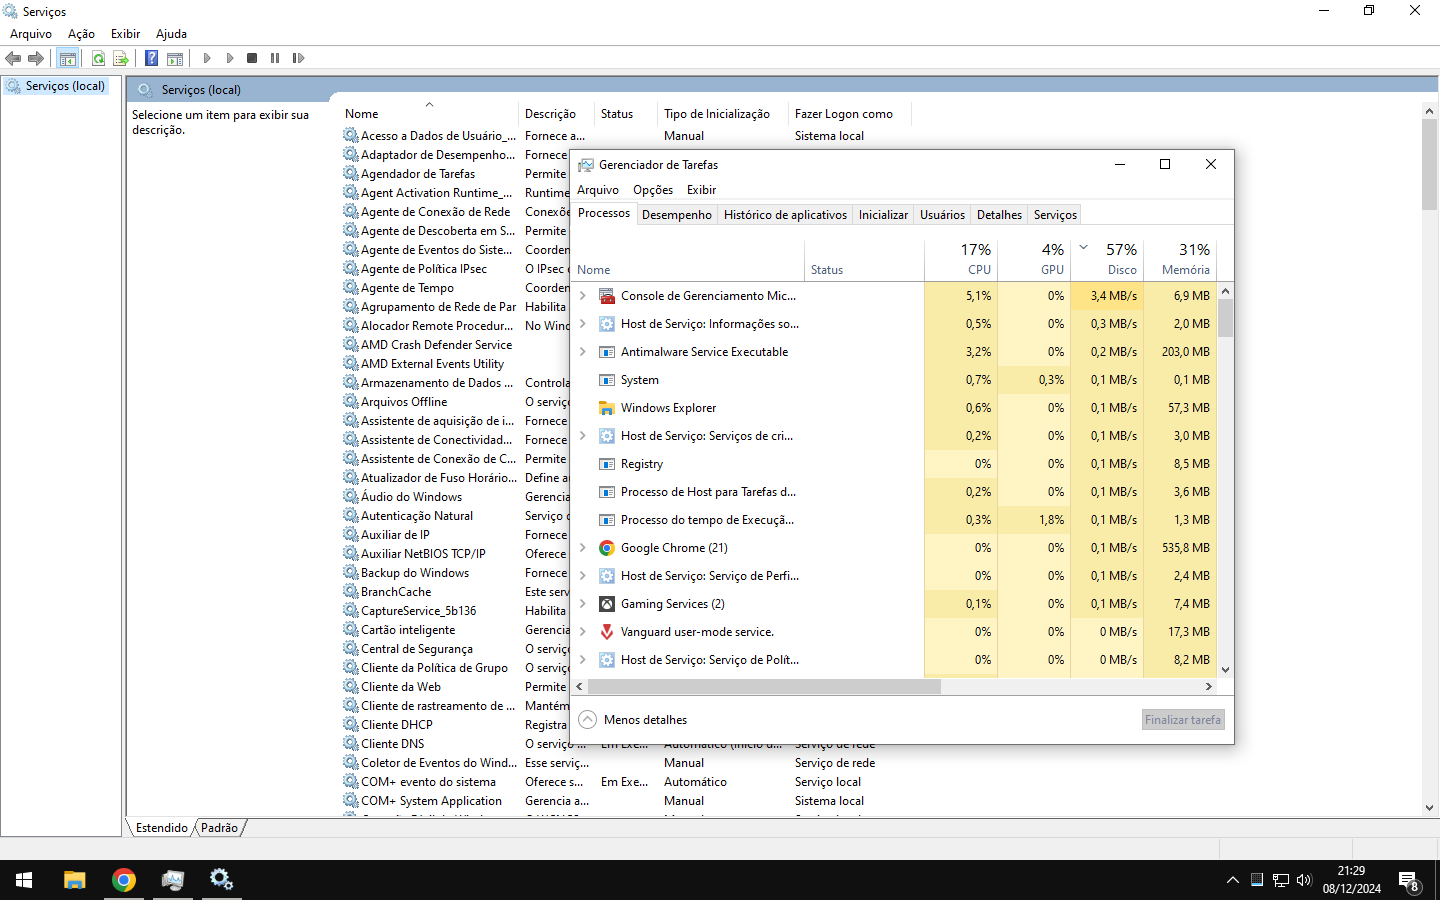This screenshot has width=1440, height=900.
Task: Switch to Serviços tab in Task Manager
Action: [1055, 215]
